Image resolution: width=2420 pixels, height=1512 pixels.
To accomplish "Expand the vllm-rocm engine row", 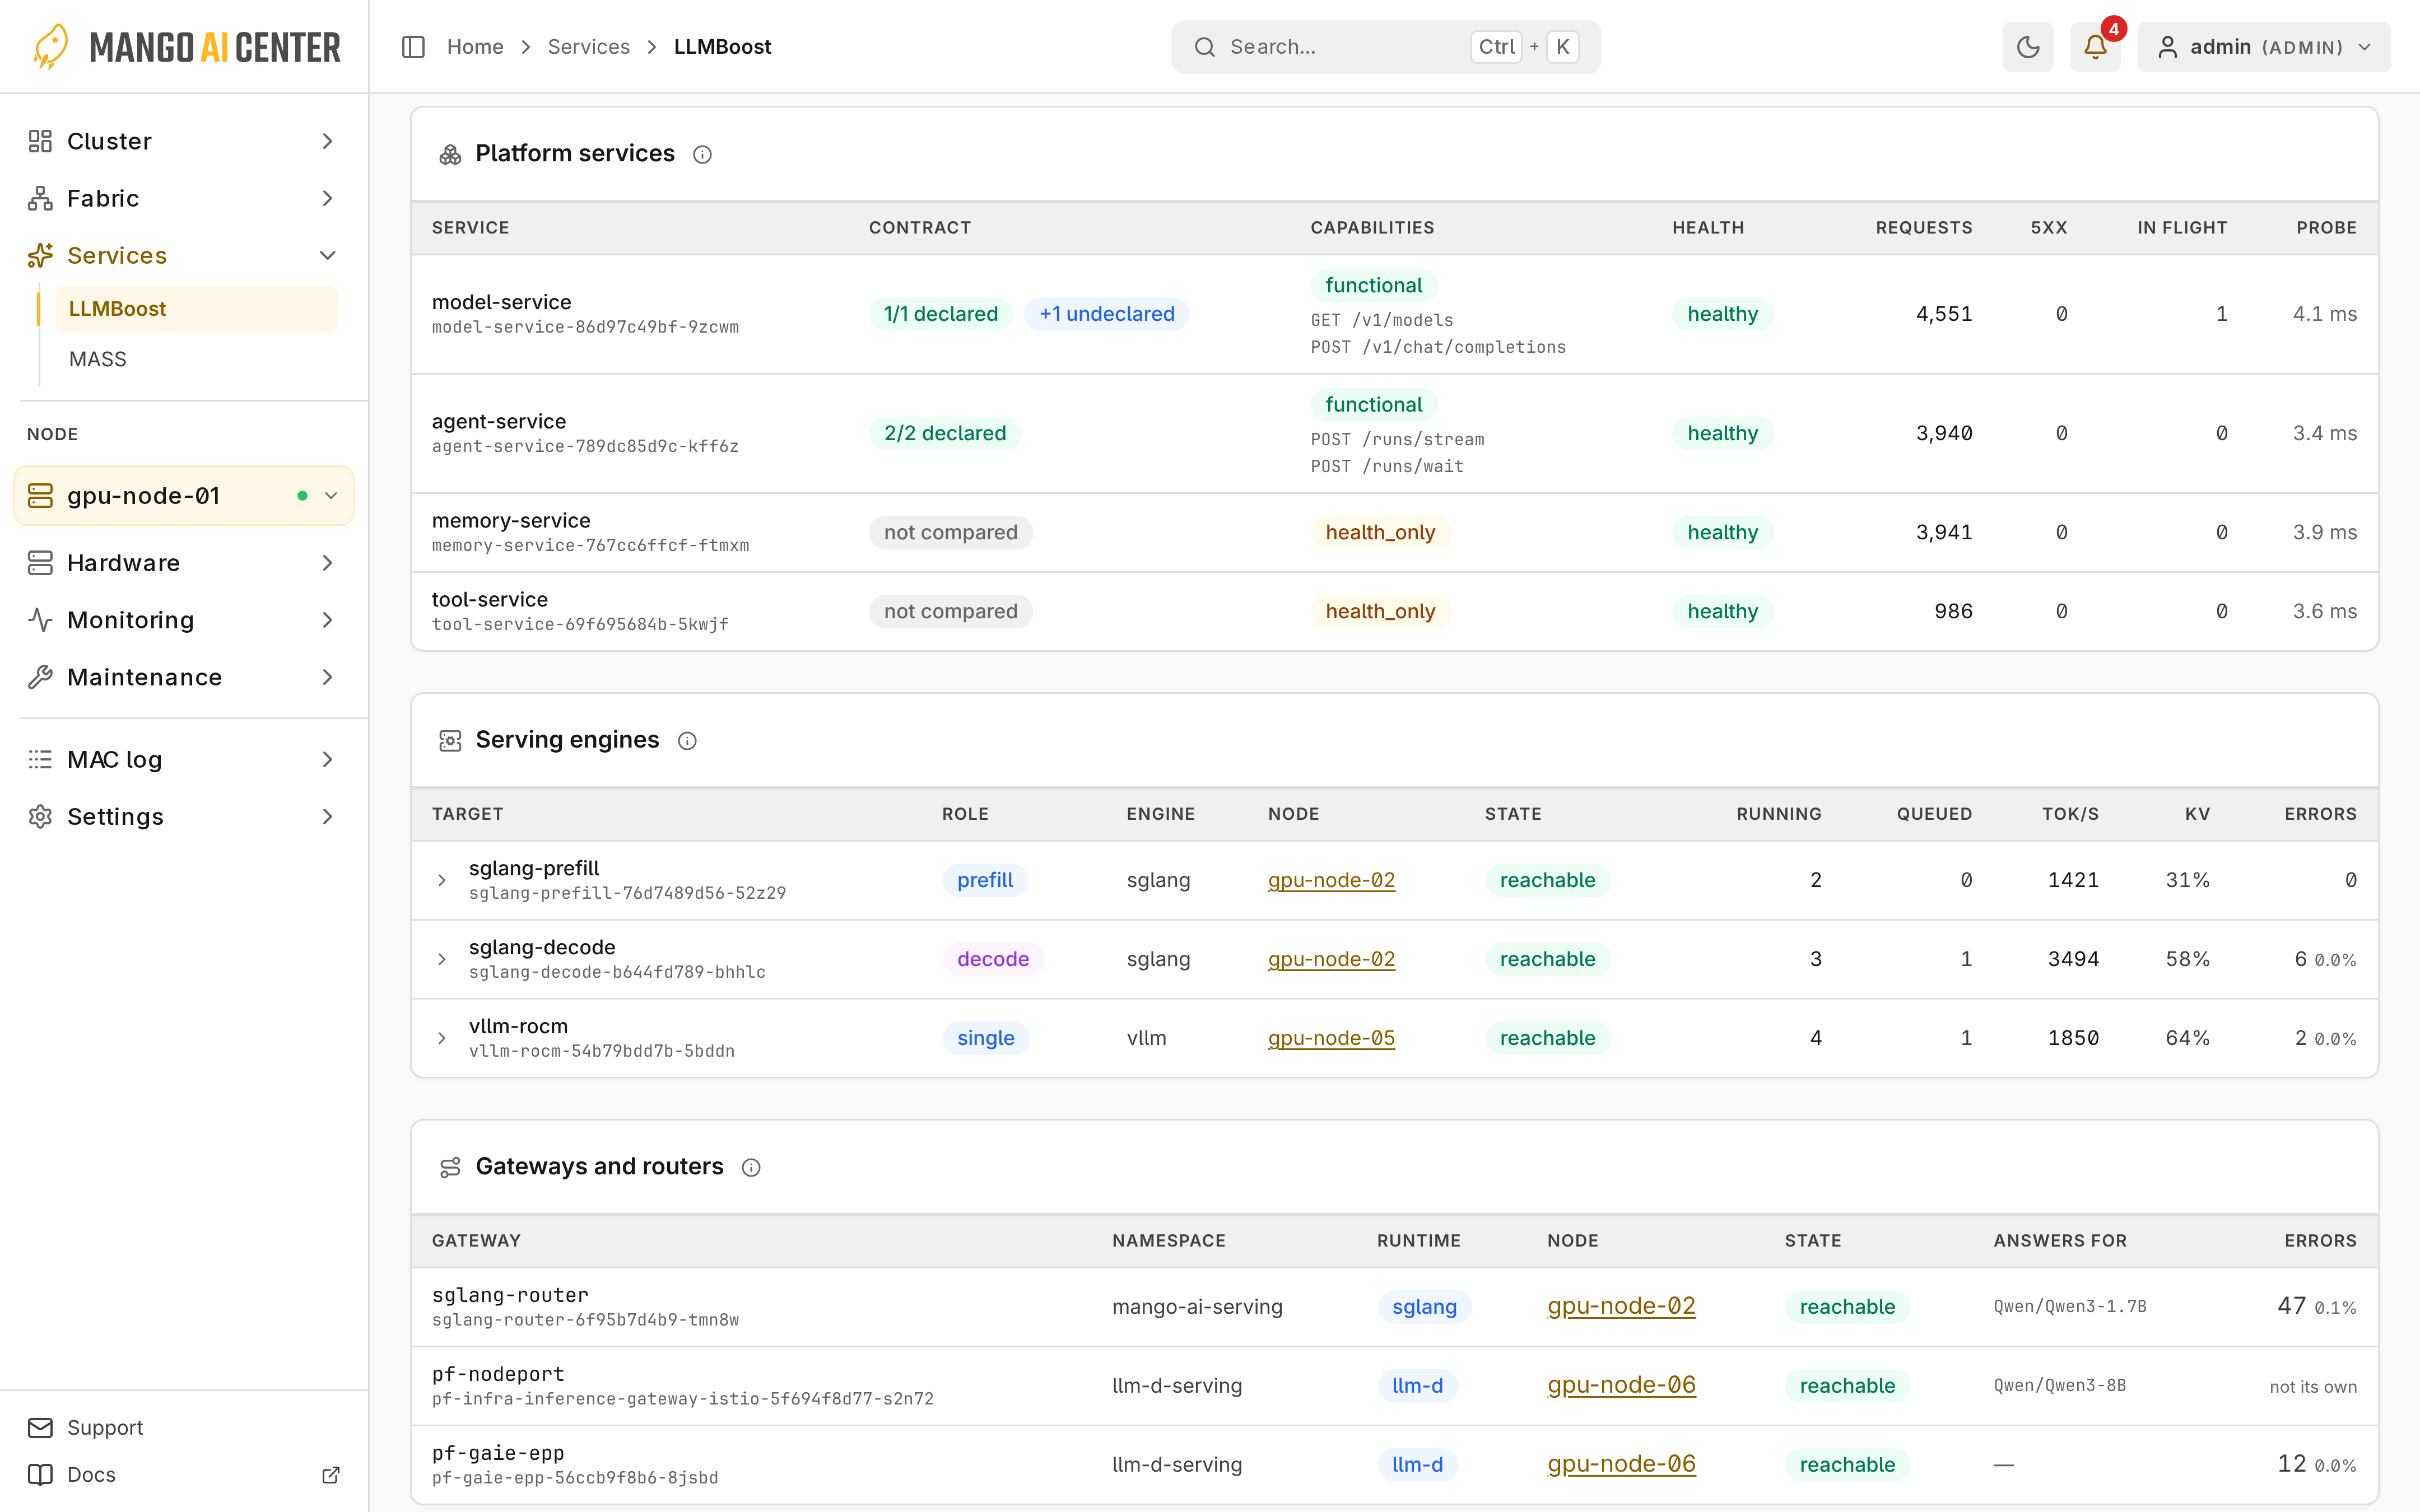I will click(442, 1038).
